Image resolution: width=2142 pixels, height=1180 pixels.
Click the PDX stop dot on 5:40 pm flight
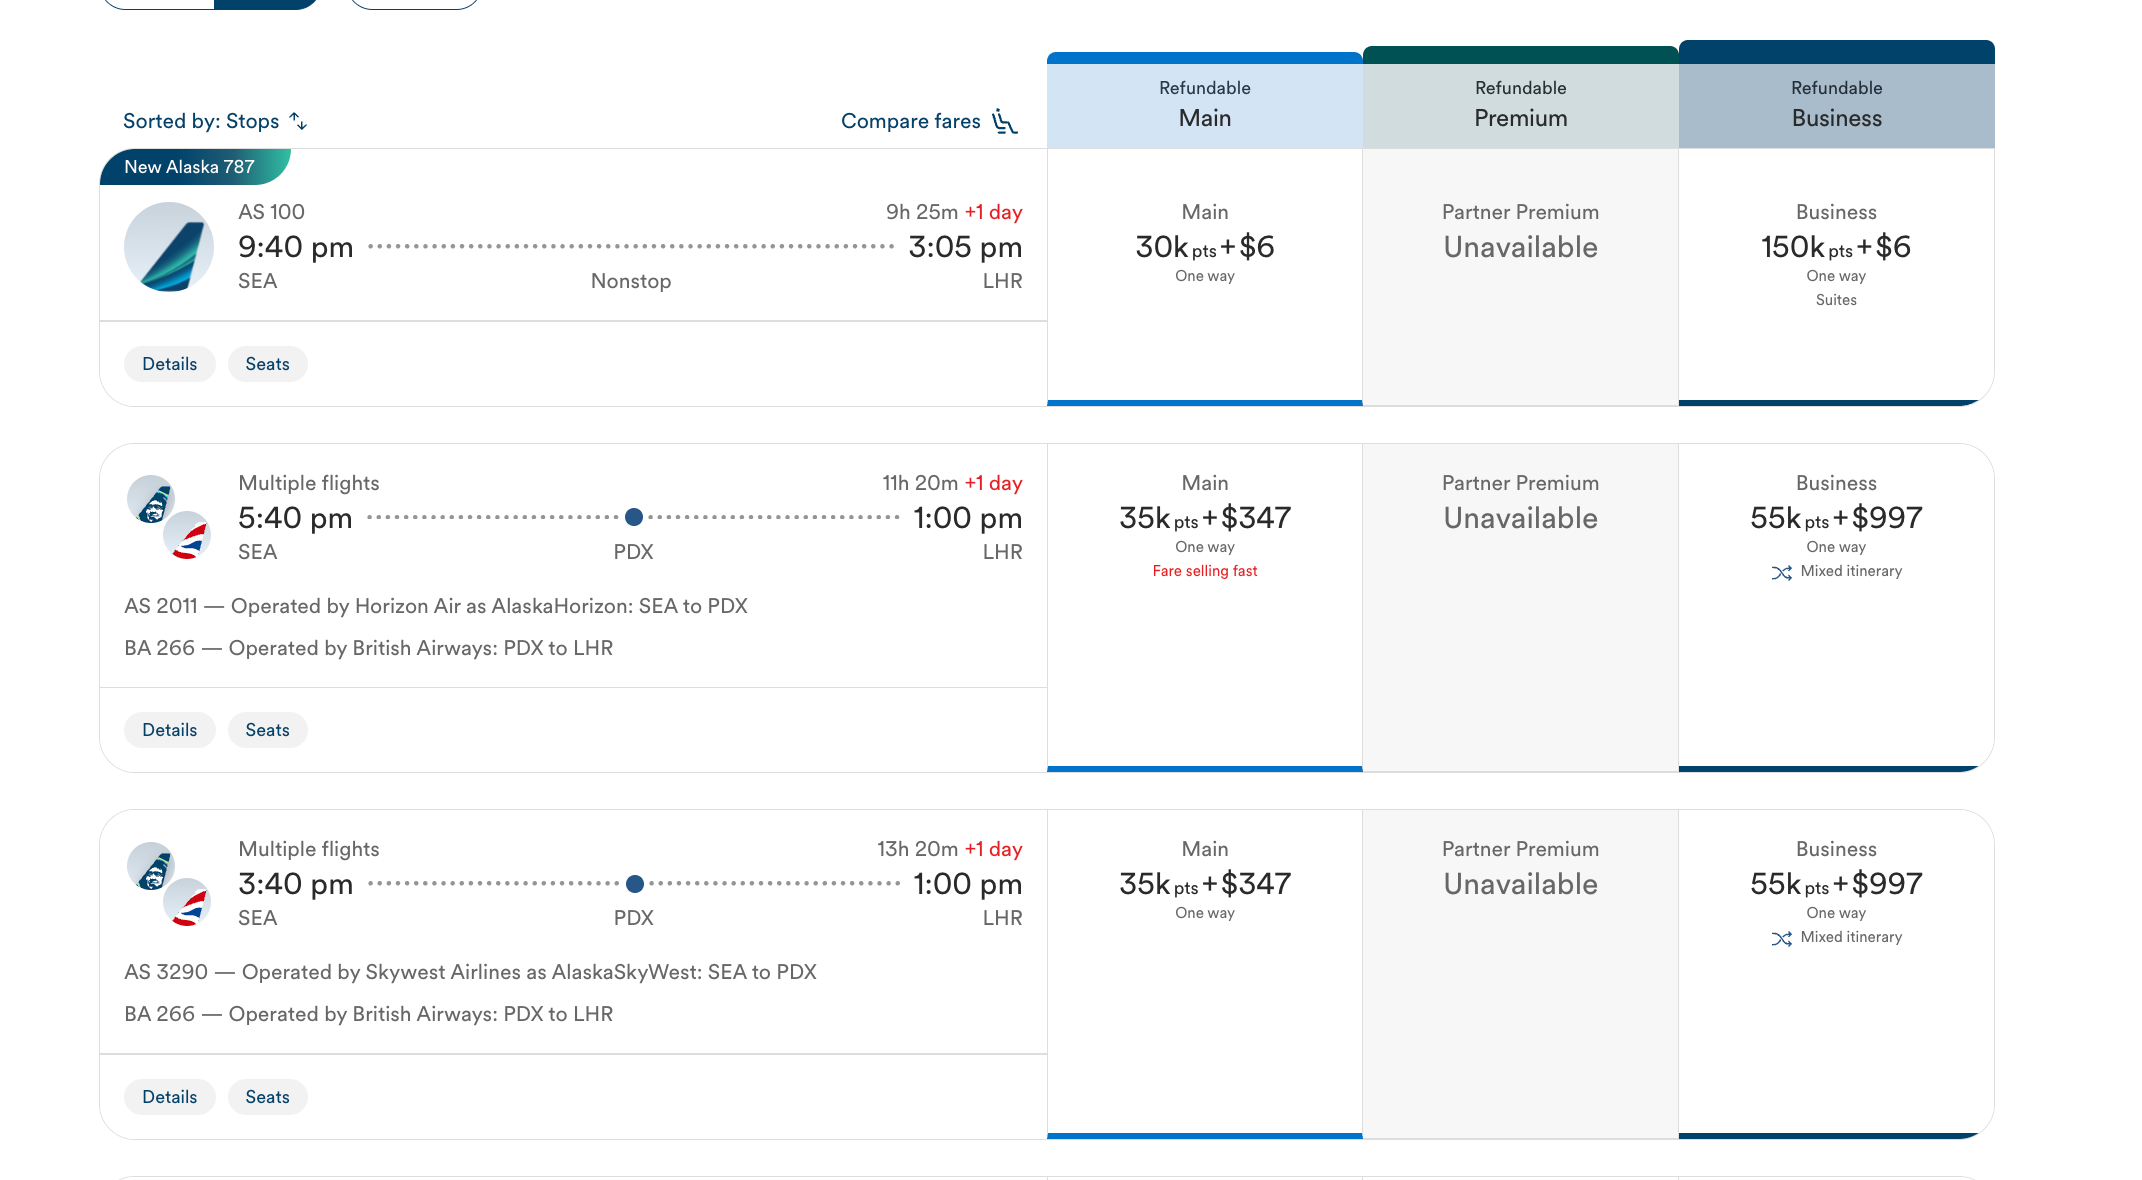pos(634,517)
